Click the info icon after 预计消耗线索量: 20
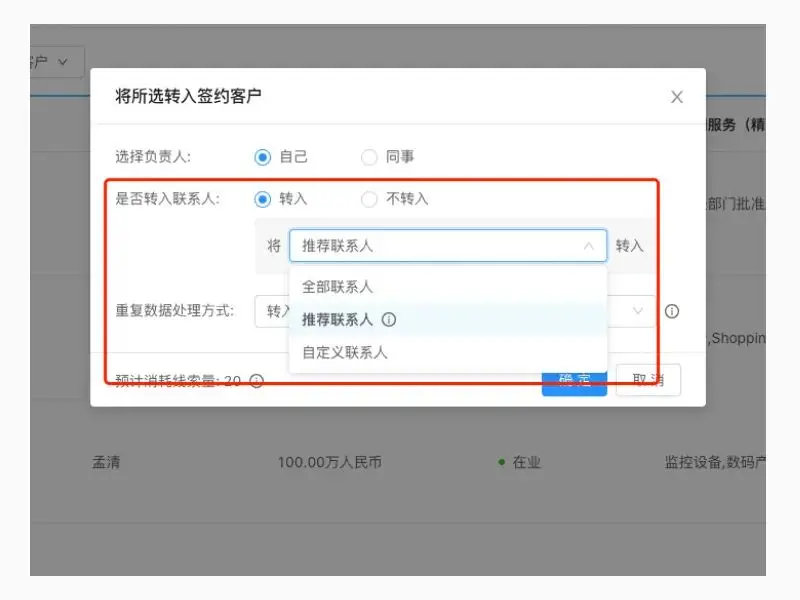This screenshot has width=800, height=600. (x=258, y=380)
